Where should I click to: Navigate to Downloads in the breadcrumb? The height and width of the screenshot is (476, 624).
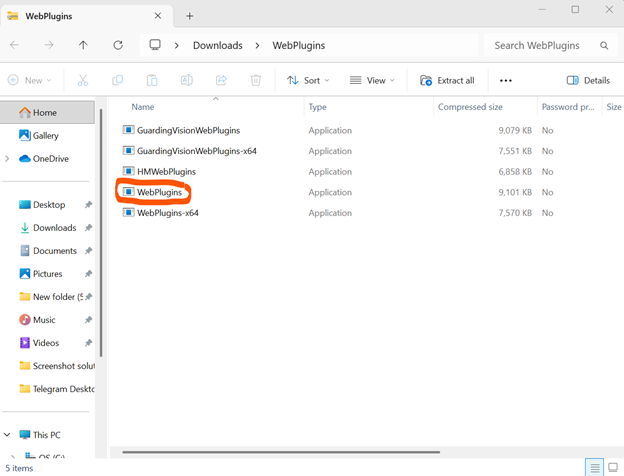click(x=218, y=46)
